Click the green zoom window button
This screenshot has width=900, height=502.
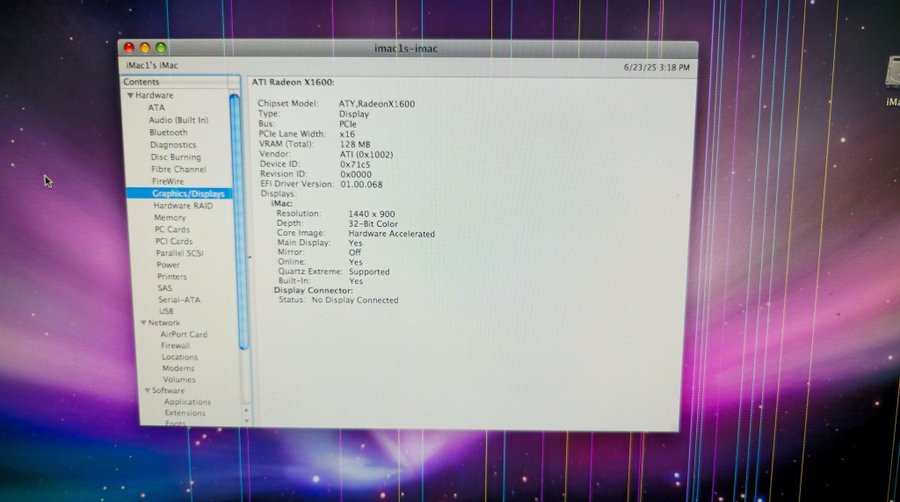pos(161,48)
